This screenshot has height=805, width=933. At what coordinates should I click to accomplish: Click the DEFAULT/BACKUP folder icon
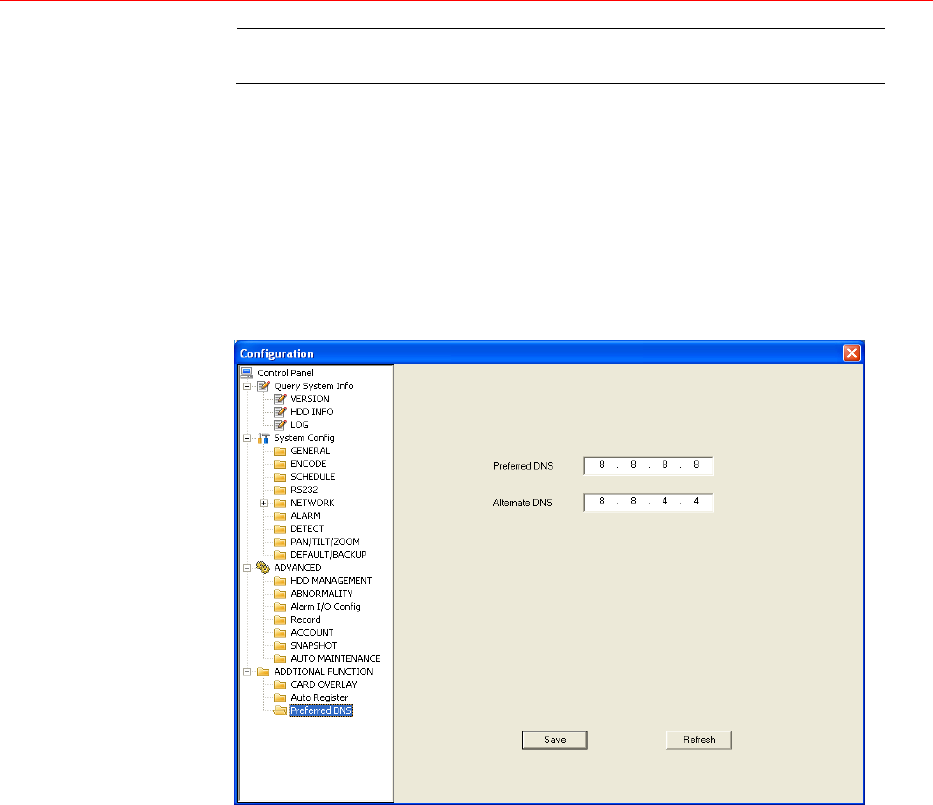[280, 555]
